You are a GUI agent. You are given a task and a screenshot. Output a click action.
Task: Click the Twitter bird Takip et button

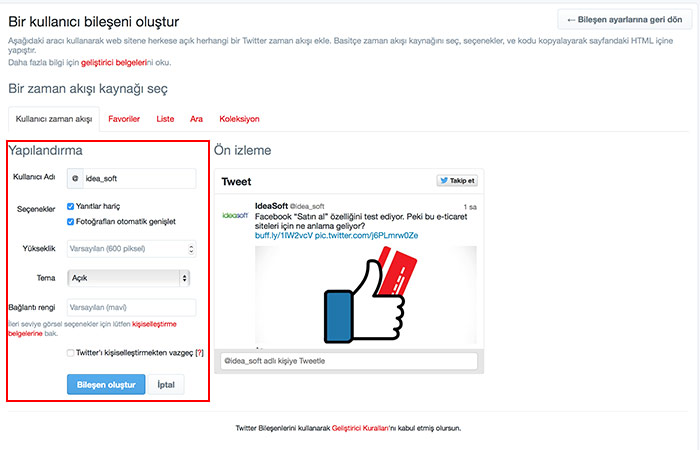tap(457, 180)
